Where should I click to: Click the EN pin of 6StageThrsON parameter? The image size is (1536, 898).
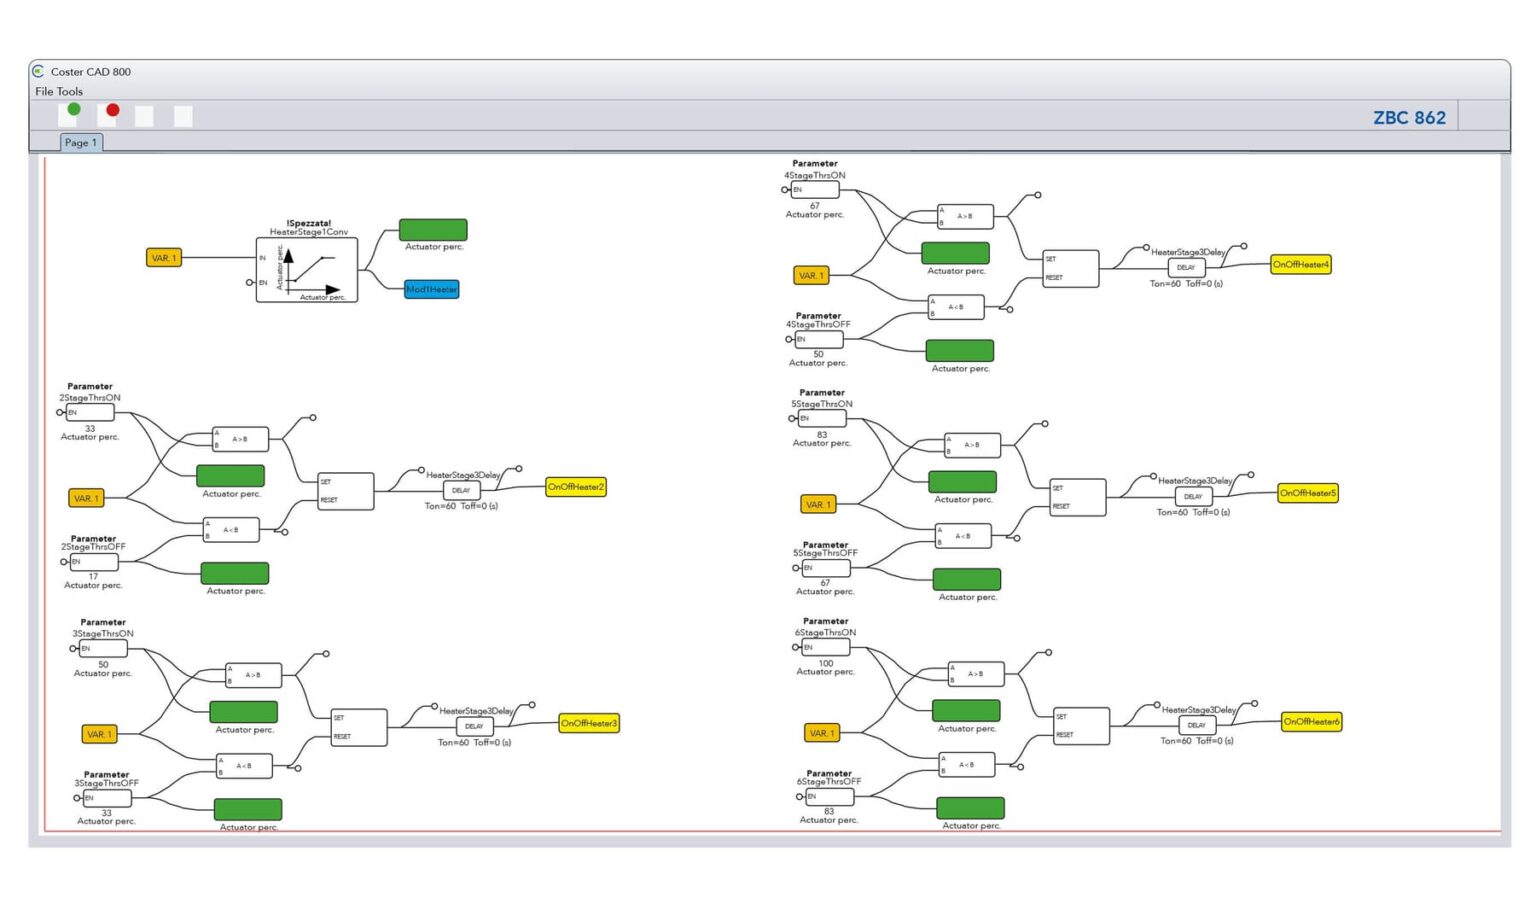[x=794, y=647]
